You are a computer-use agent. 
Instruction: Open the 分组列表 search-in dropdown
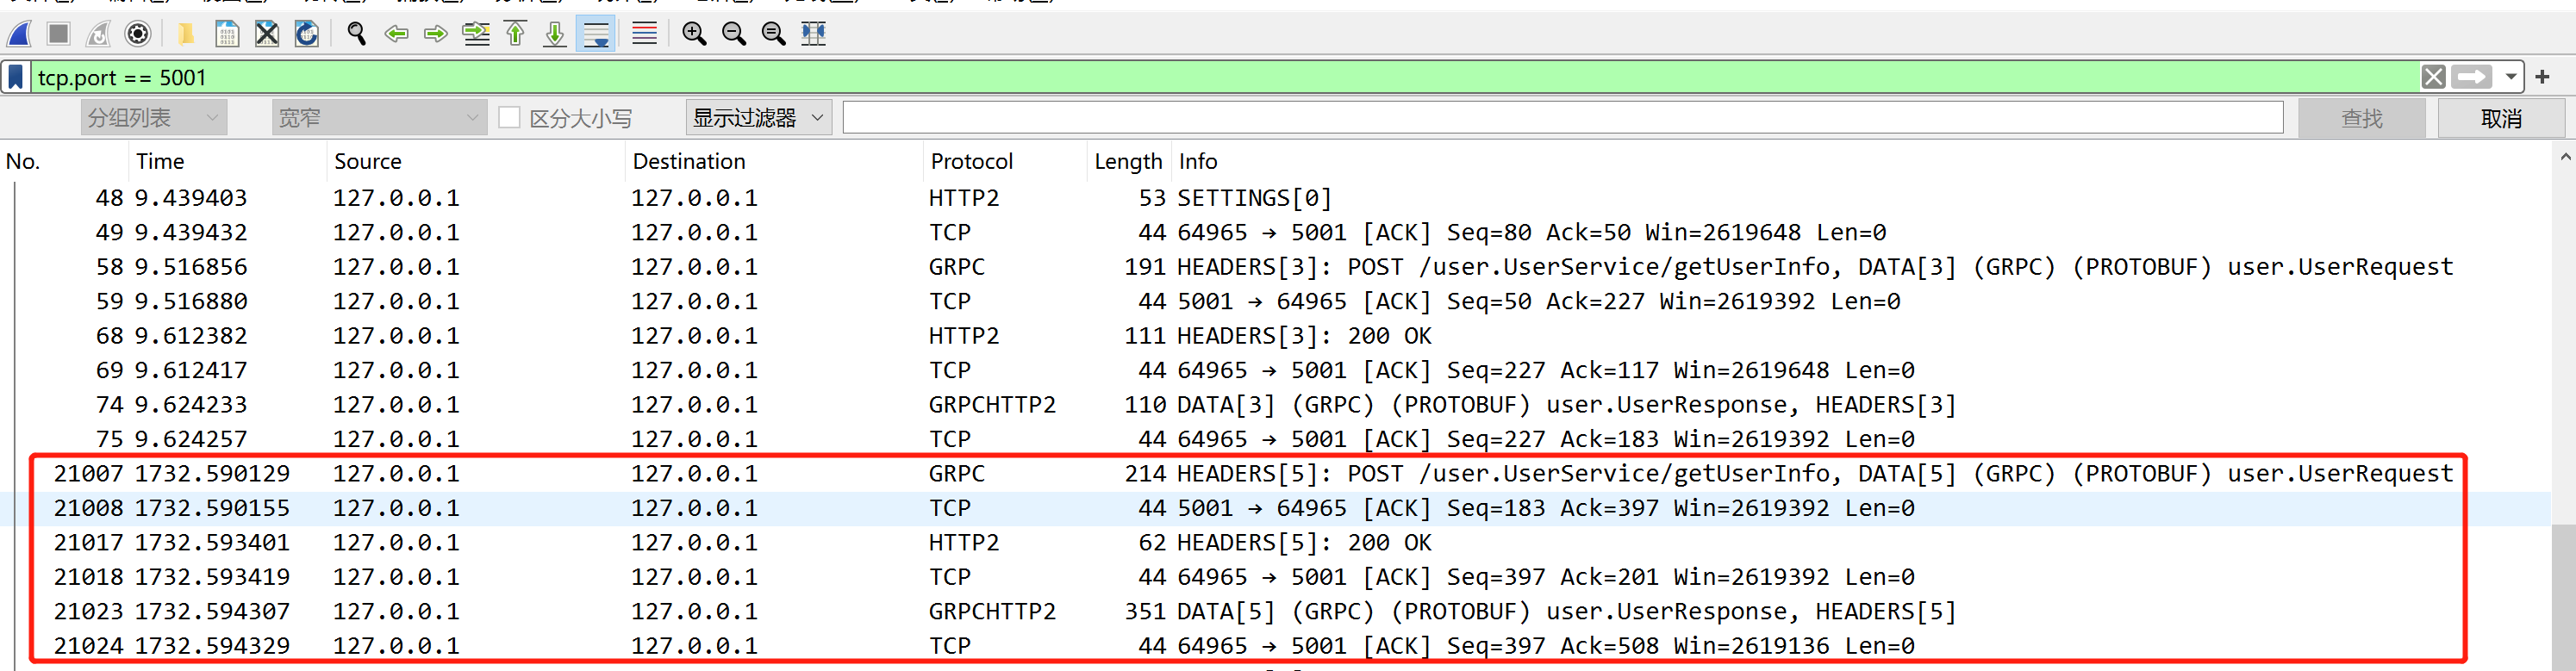pyautogui.click(x=154, y=118)
